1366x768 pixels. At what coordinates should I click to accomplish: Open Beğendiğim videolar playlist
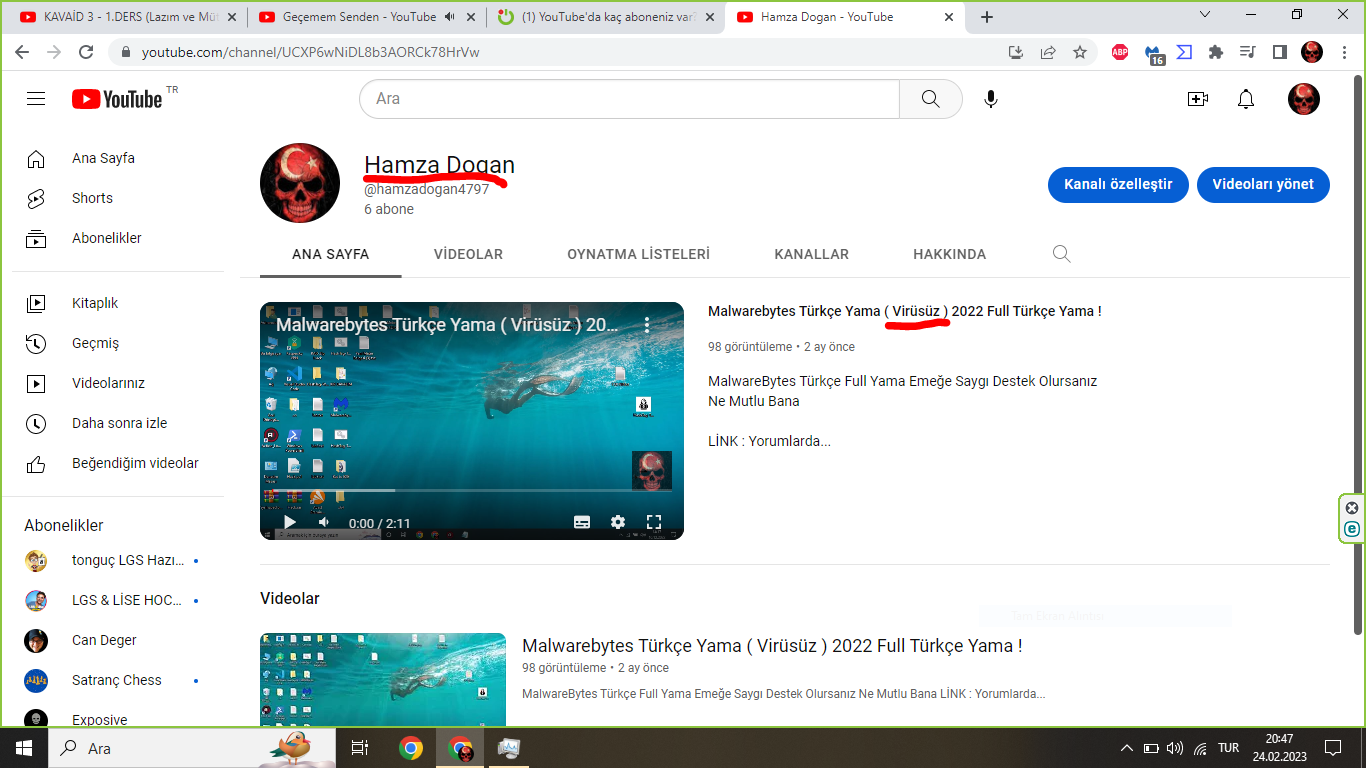(118, 463)
